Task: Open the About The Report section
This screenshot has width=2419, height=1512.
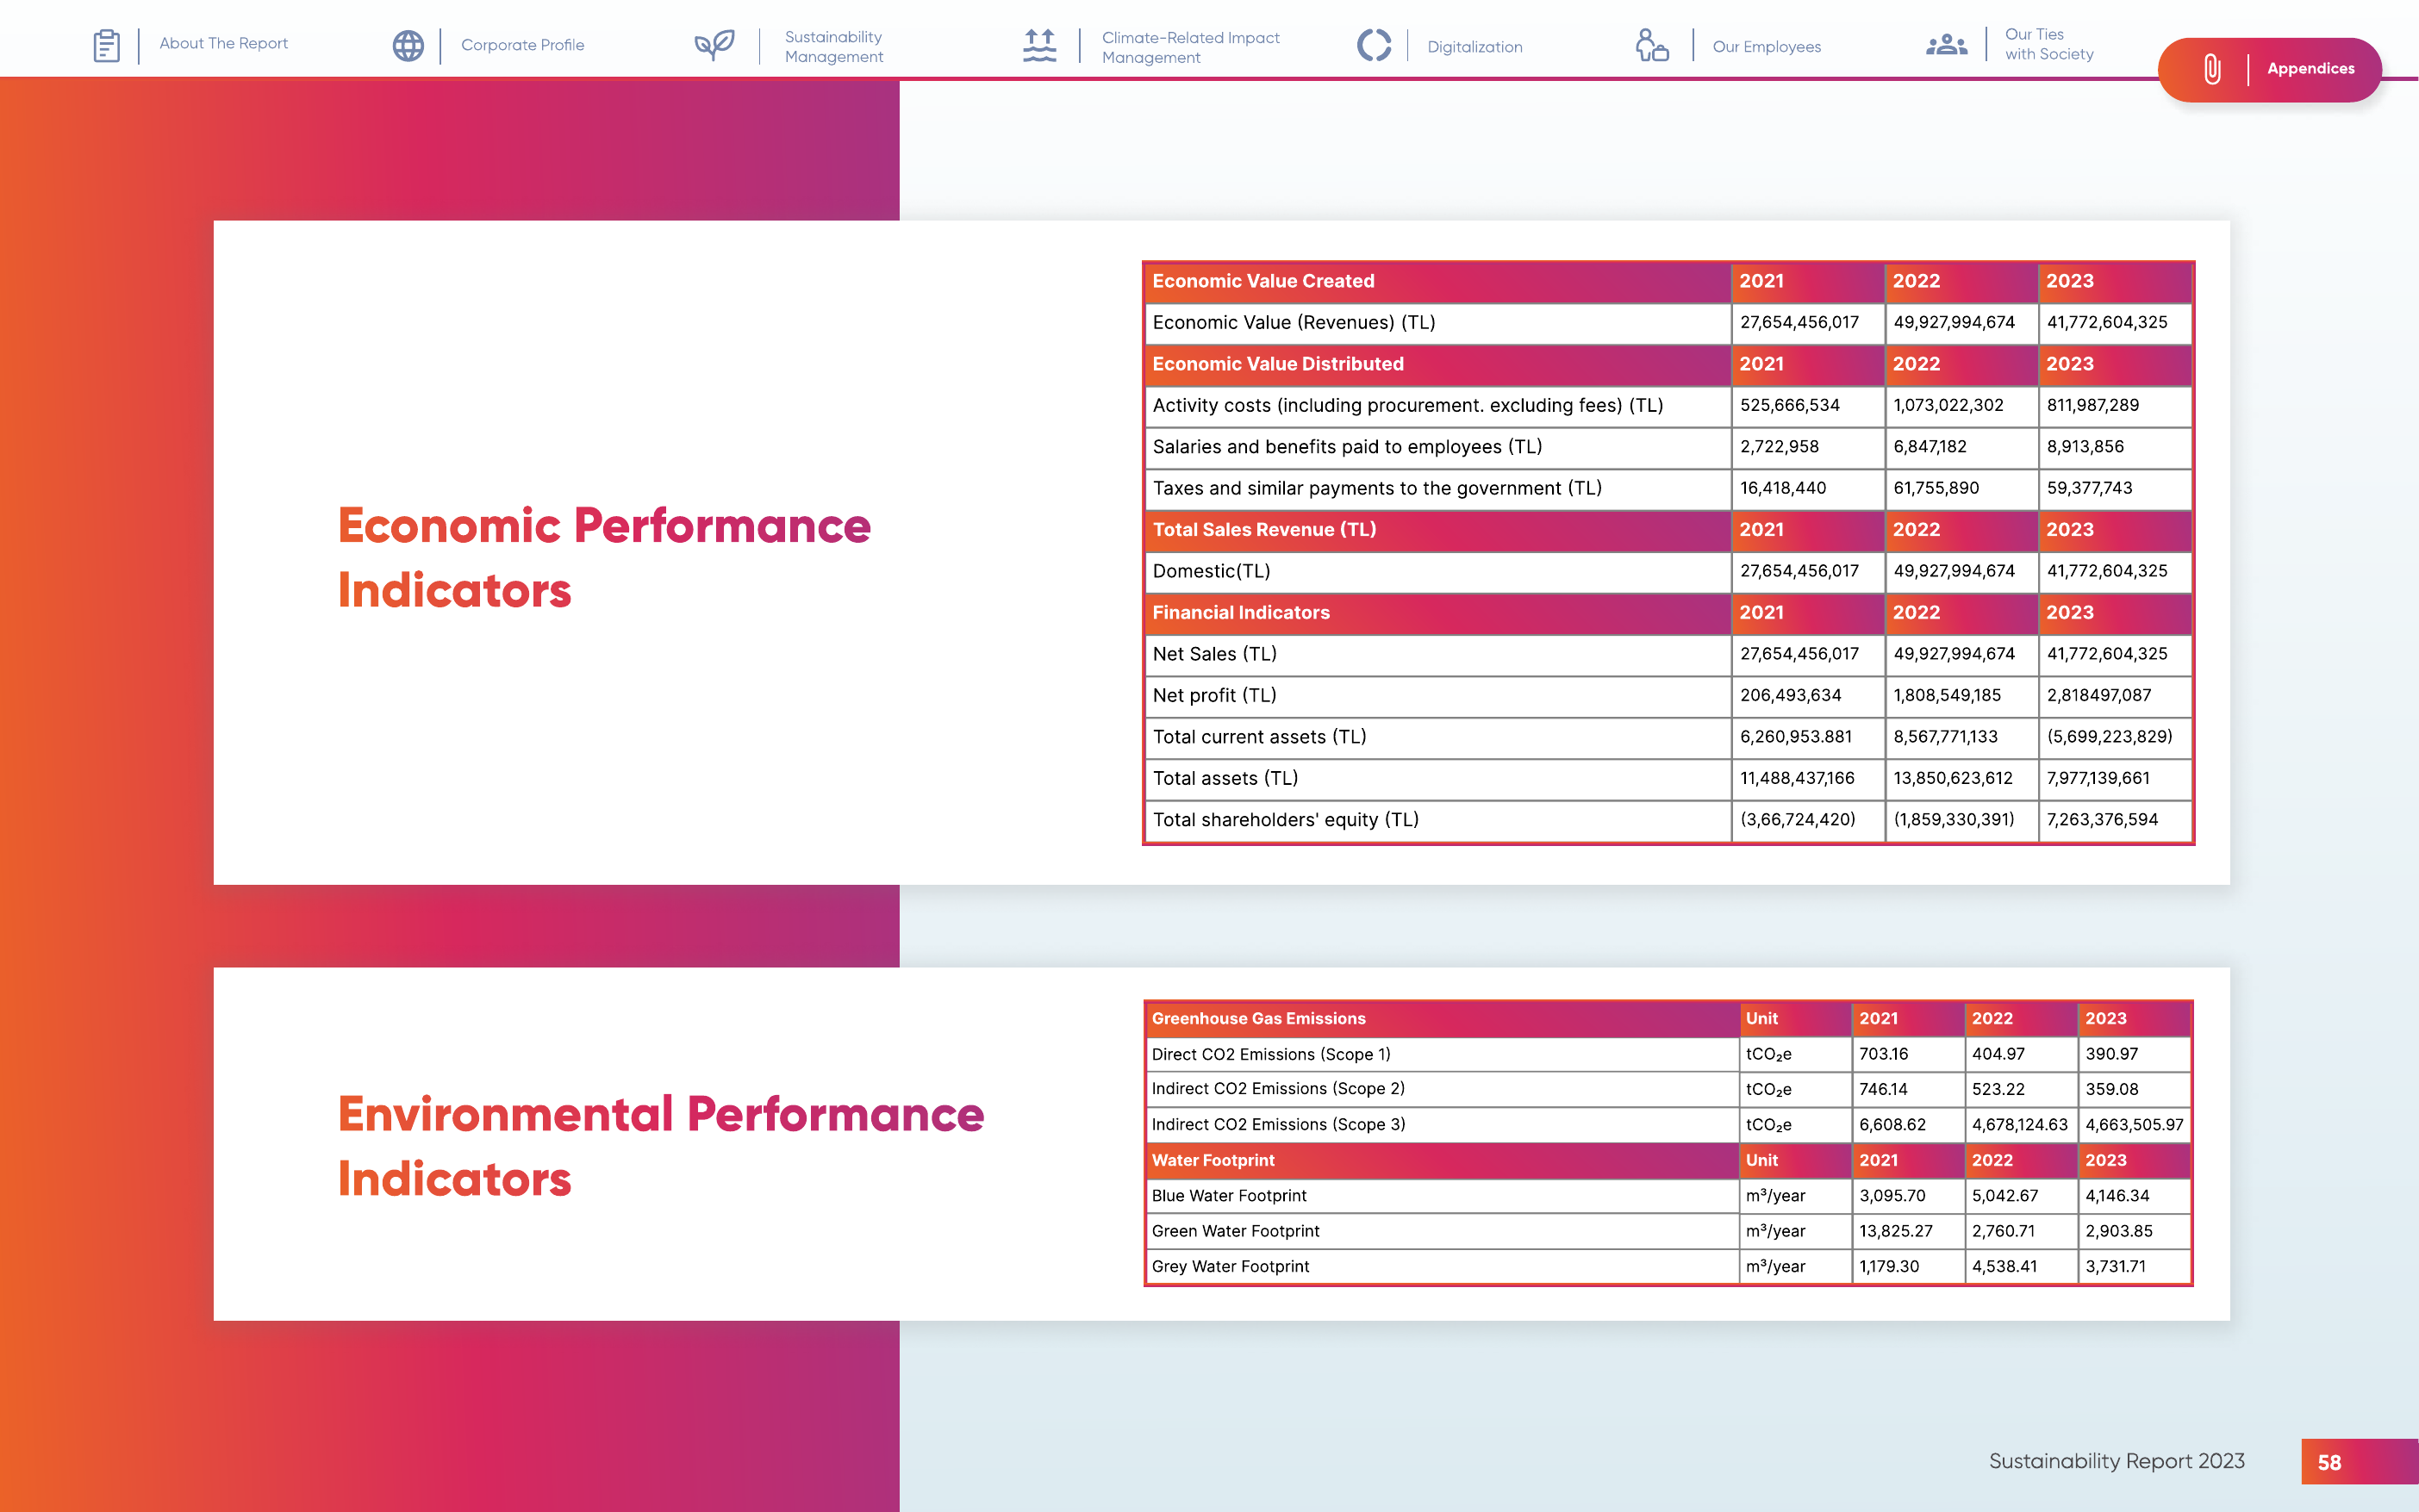Action: pos(223,43)
